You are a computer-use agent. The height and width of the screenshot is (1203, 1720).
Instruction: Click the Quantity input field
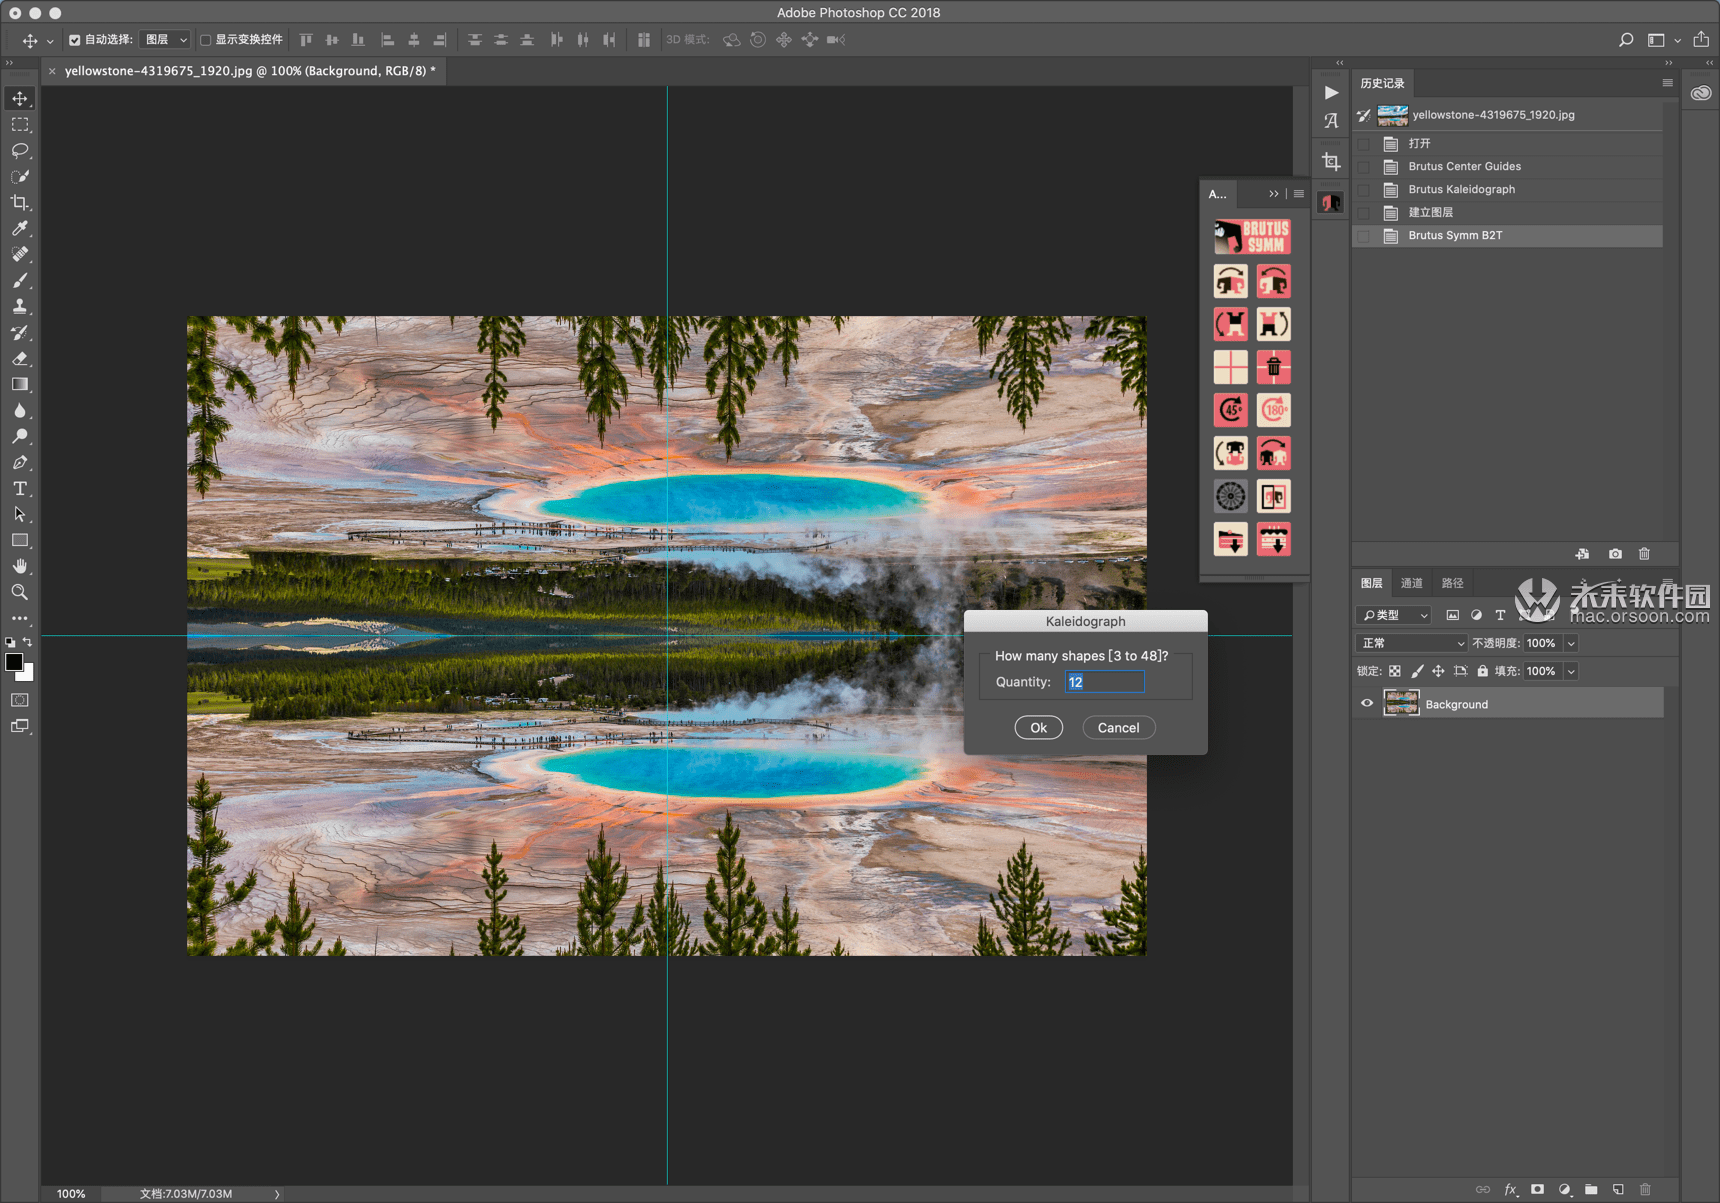click(1104, 682)
